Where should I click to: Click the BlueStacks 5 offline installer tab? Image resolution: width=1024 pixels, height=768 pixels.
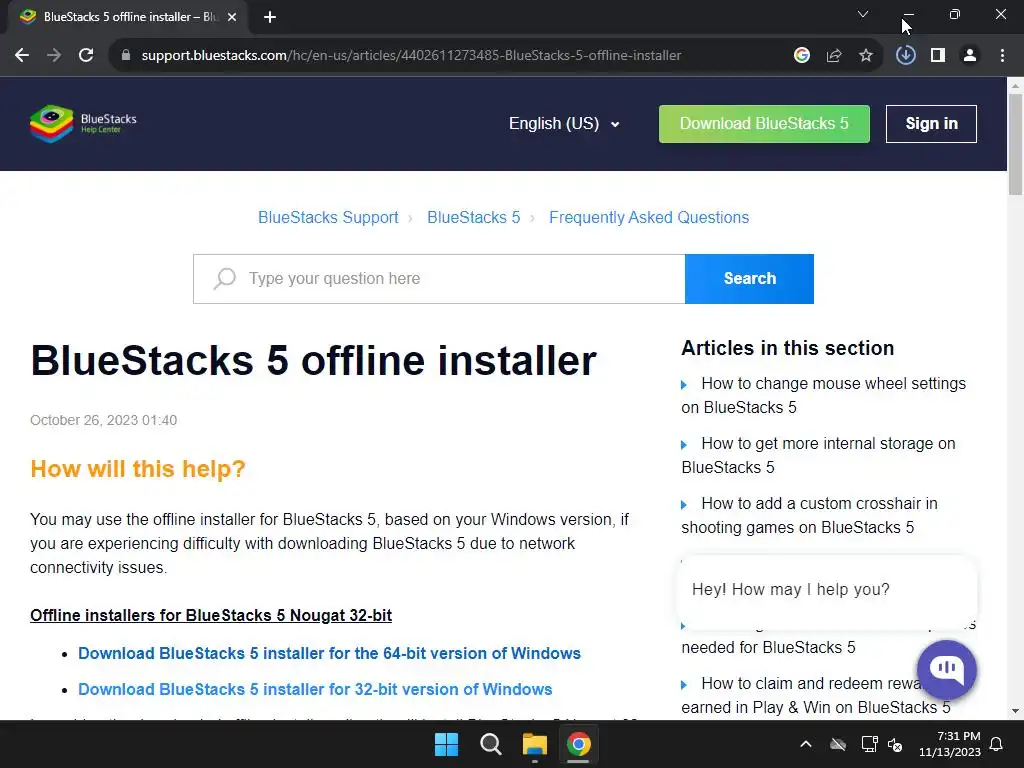click(129, 17)
